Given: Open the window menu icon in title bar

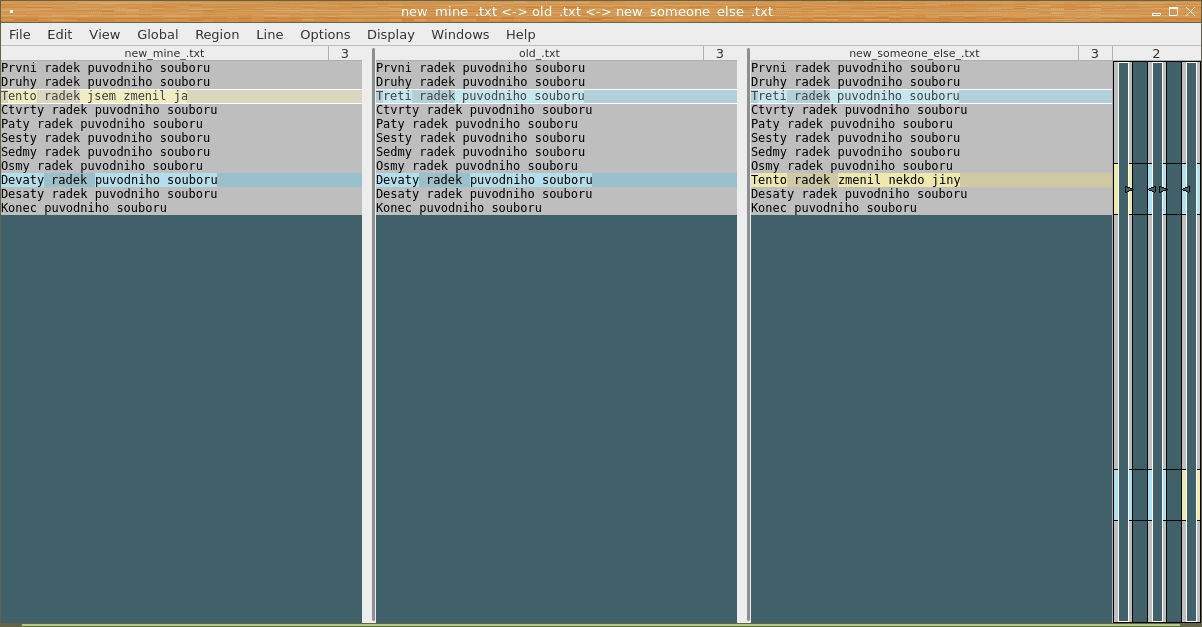Looking at the screenshot, I should point(11,11).
